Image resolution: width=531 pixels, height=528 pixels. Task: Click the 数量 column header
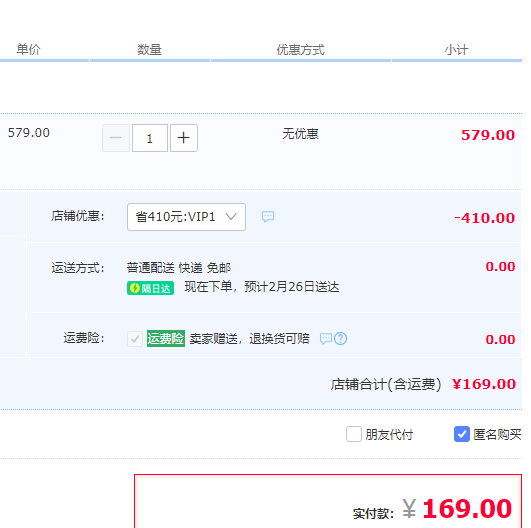(x=149, y=50)
